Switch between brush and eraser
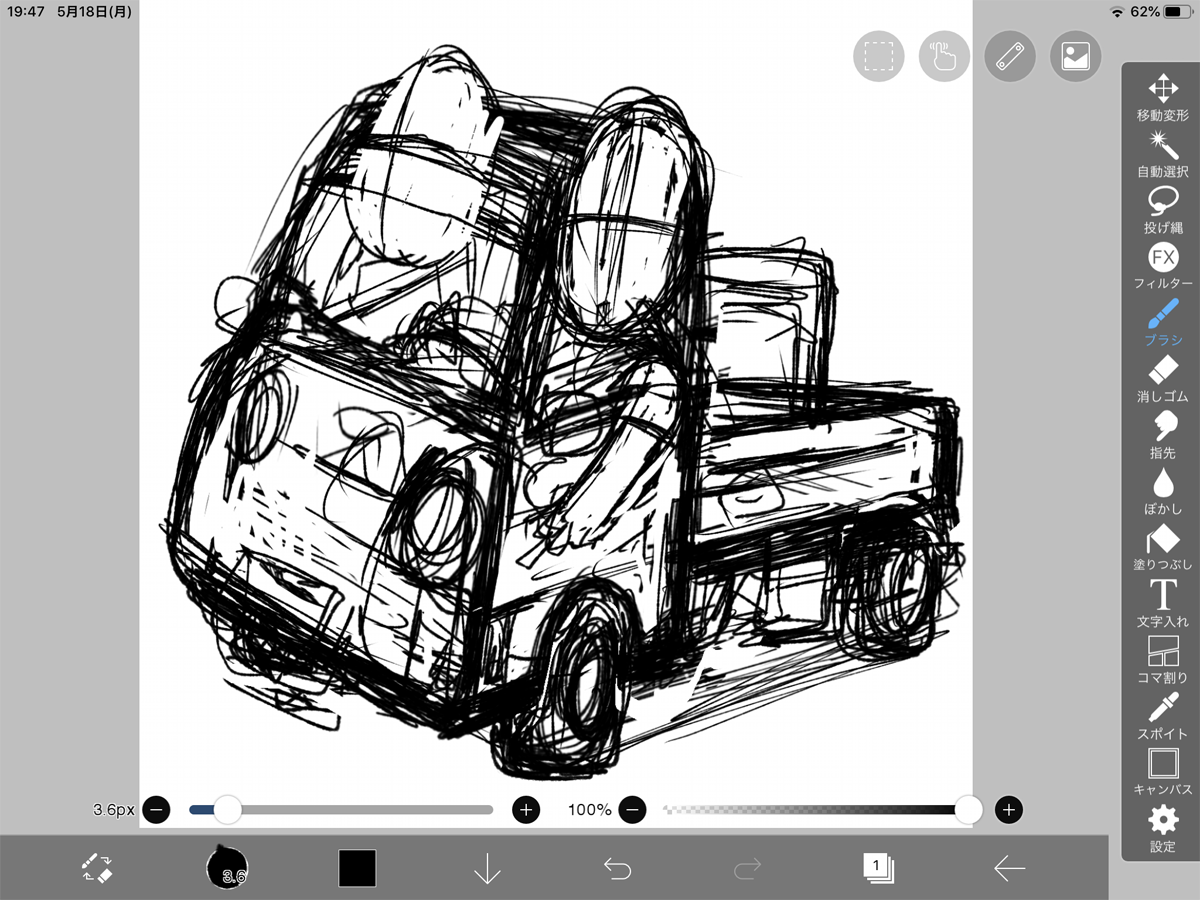This screenshot has width=1200, height=900. click(97, 868)
